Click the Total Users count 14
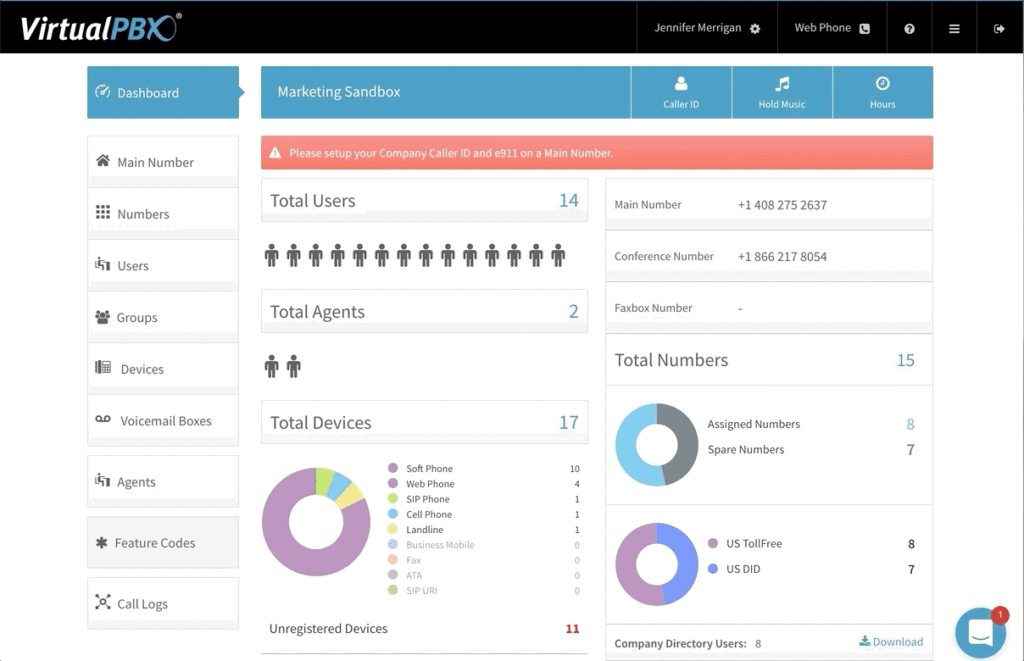1024x661 pixels. (x=568, y=201)
